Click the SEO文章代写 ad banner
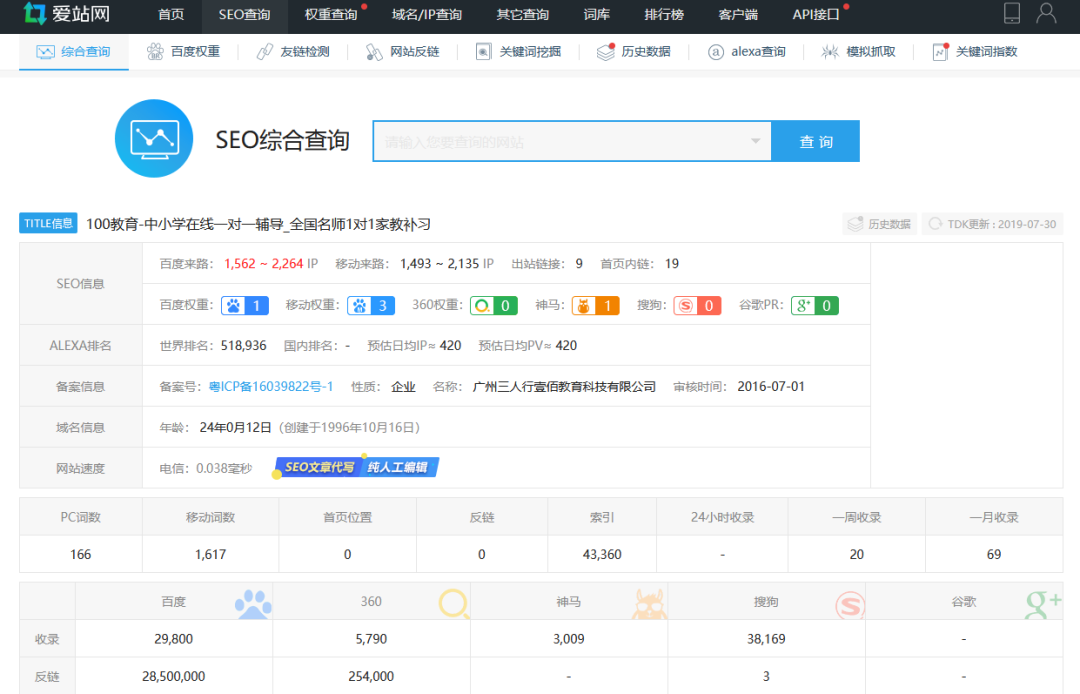 (x=318, y=467)
